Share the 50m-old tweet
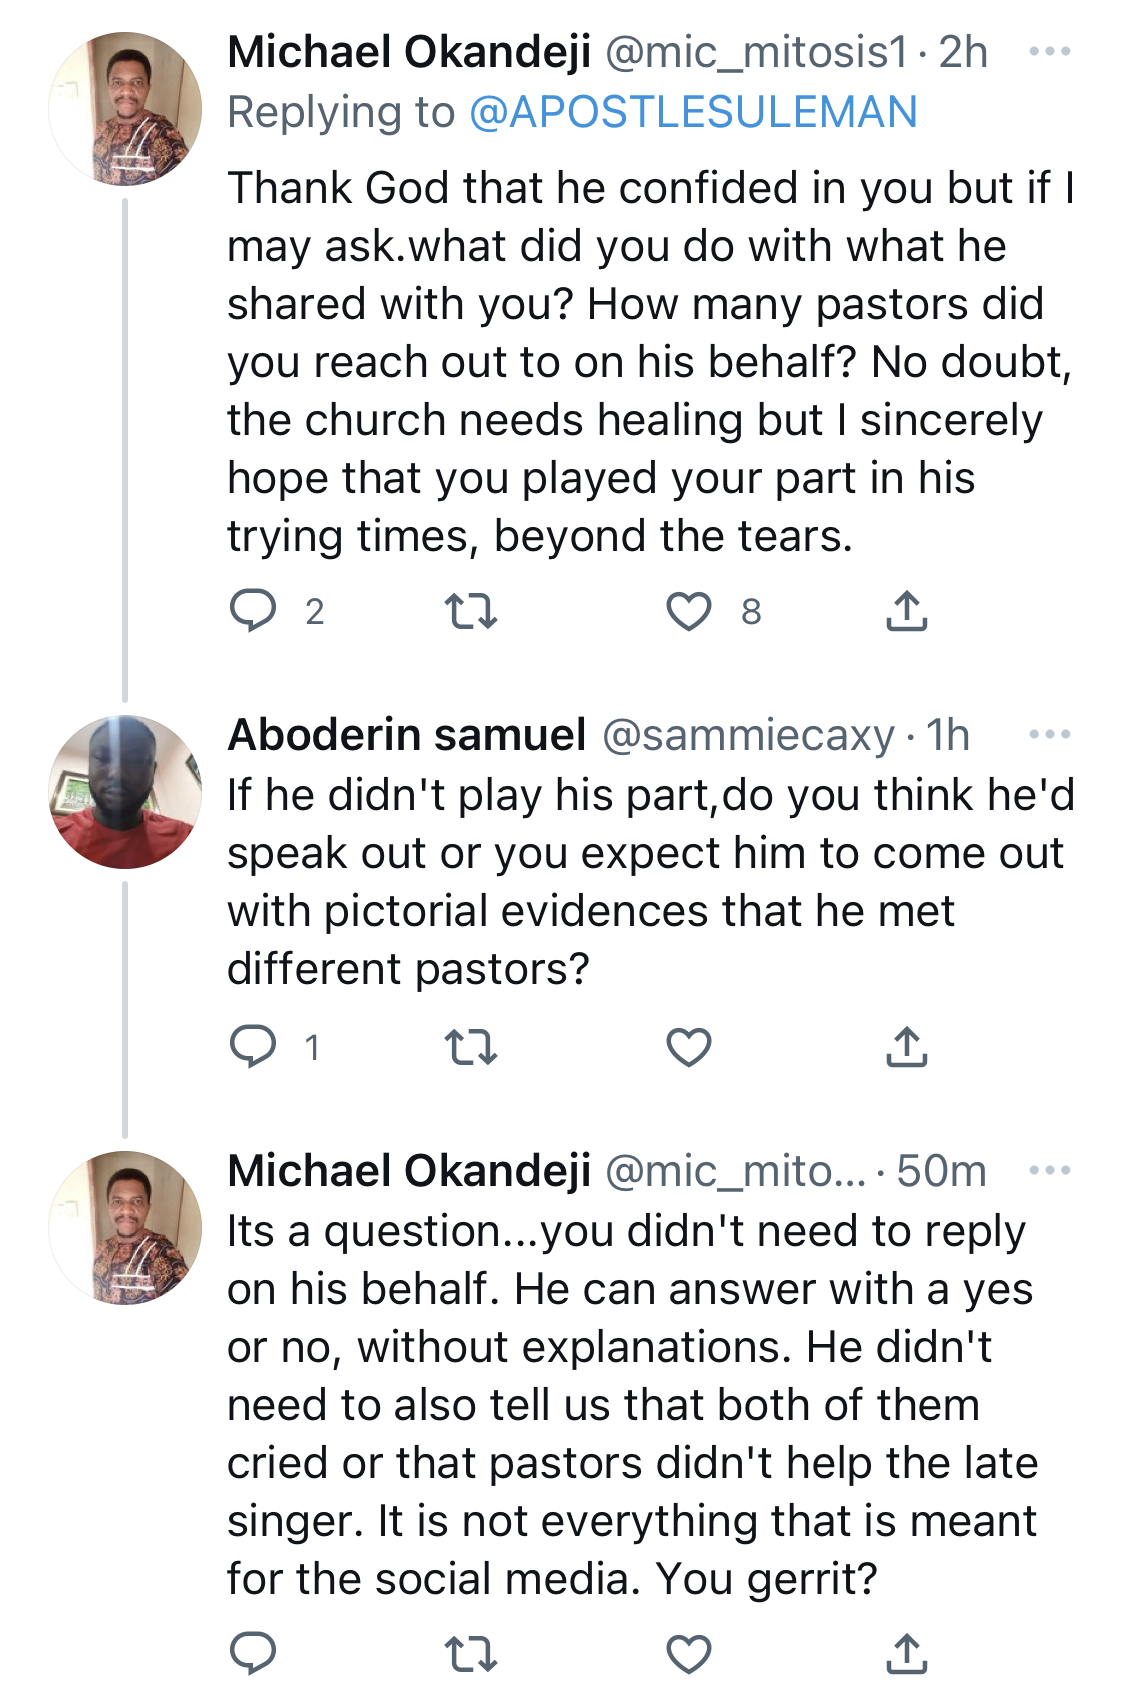 (x=907, y=1654)
